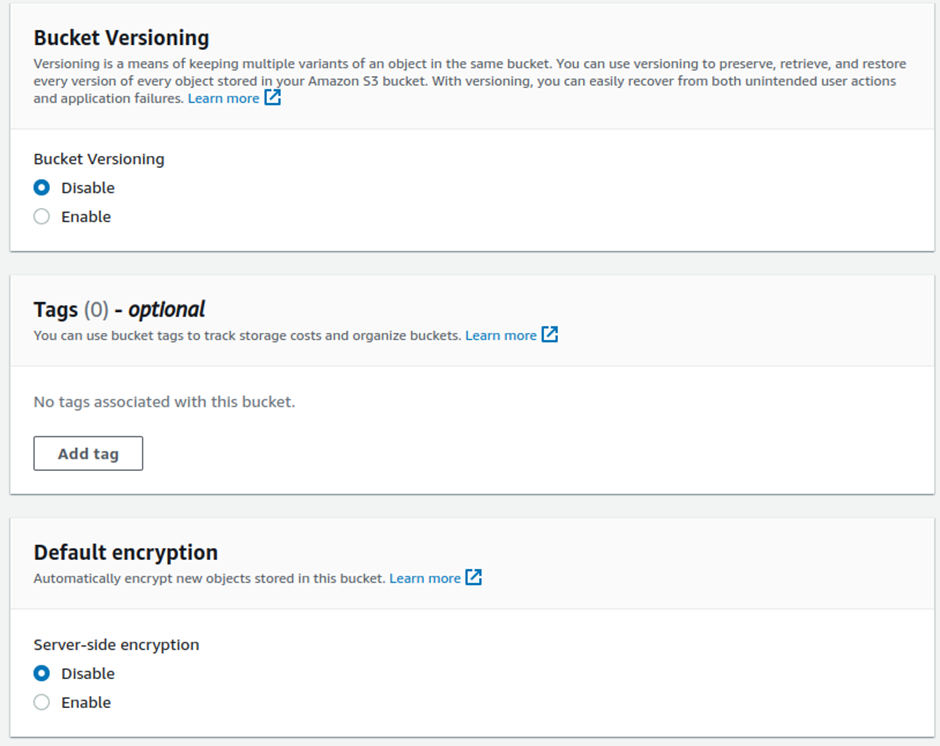The image size is (940, 746).
Task: Click external link icon beside Tags Learn more
Action: [550, 334]
